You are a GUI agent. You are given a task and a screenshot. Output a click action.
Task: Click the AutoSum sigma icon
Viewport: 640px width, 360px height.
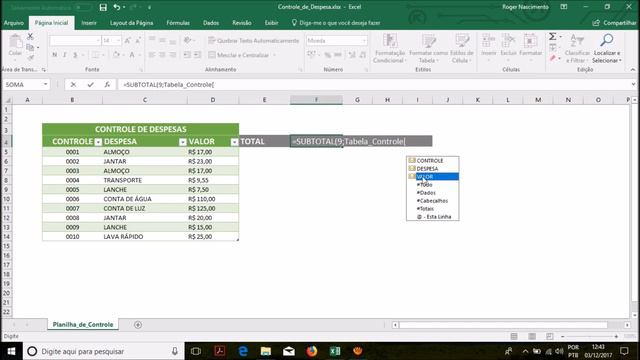pos(552,37)
